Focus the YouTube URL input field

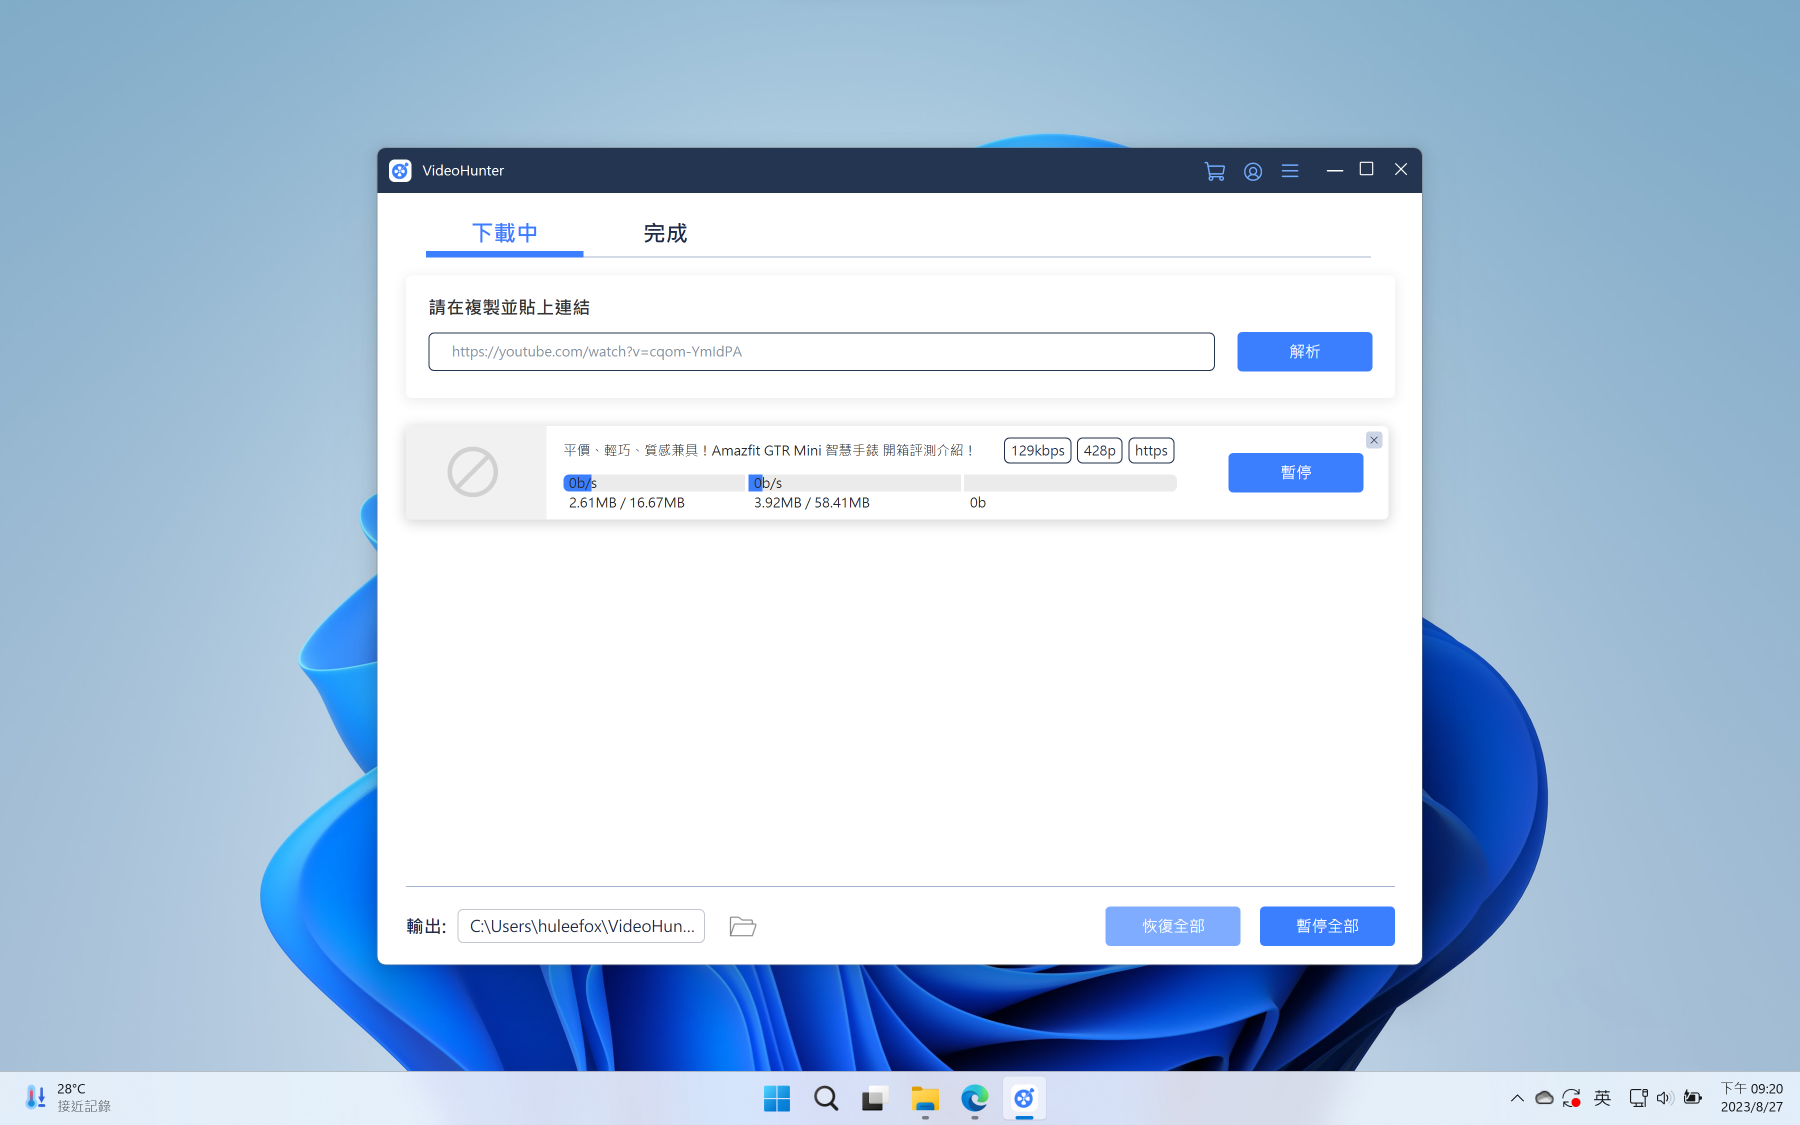(821, 352)
